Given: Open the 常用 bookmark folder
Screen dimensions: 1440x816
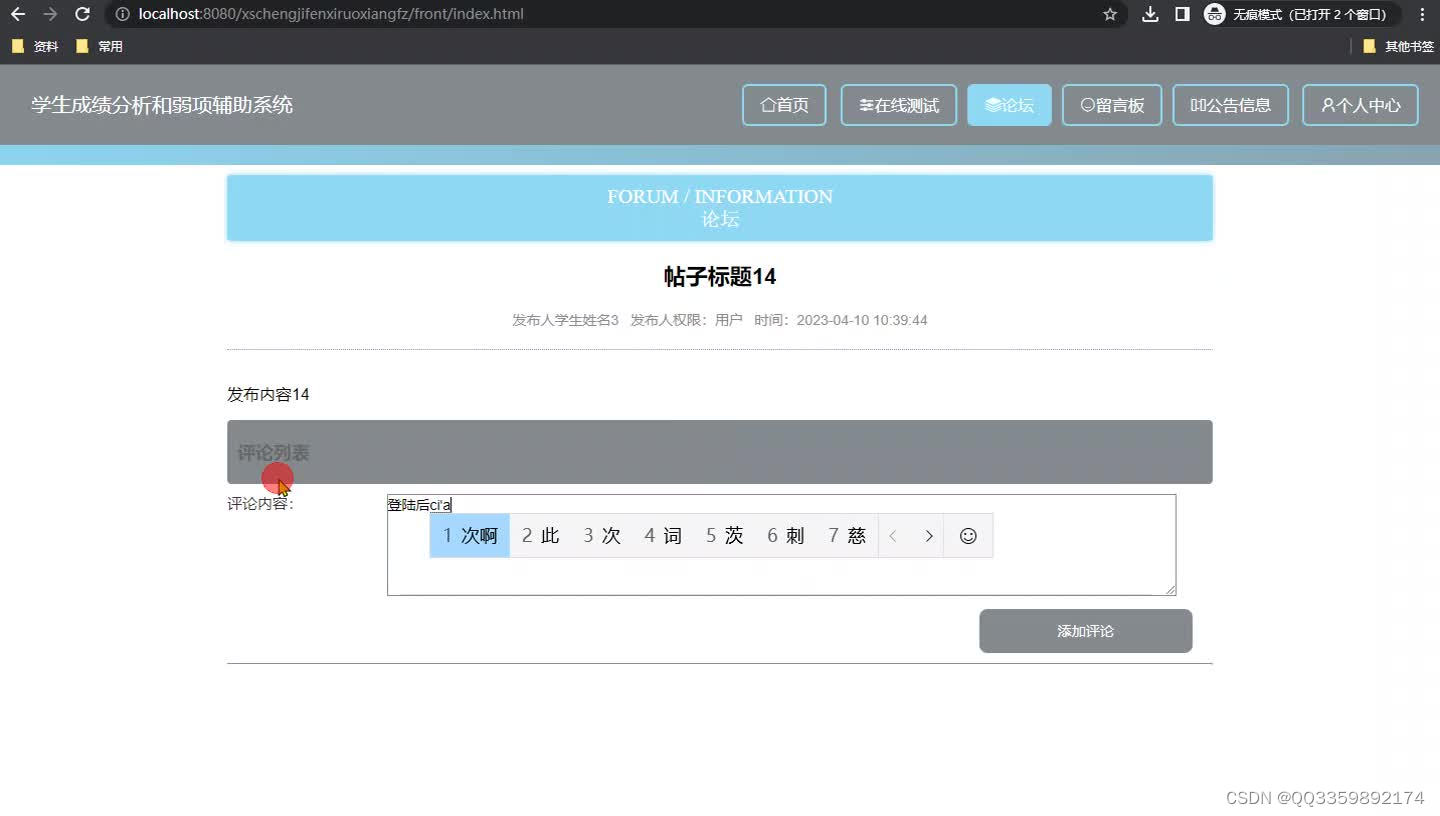Looking at the screenshot, I should [x=100, y=46].
